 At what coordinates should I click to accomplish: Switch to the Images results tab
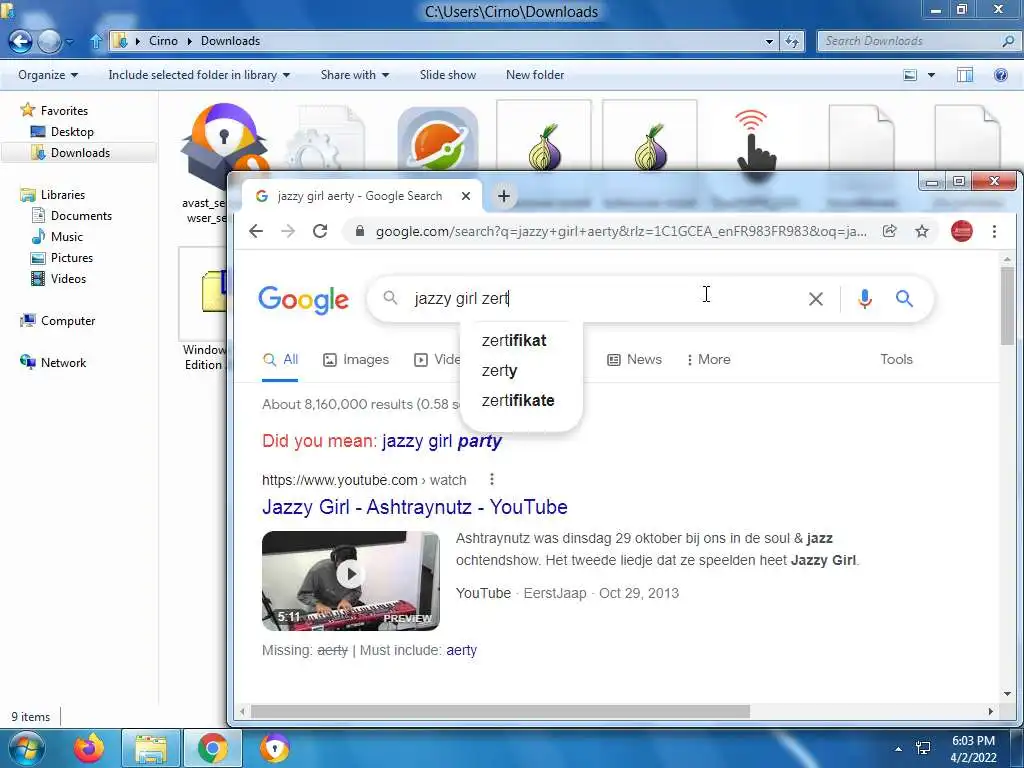point(356,360)
